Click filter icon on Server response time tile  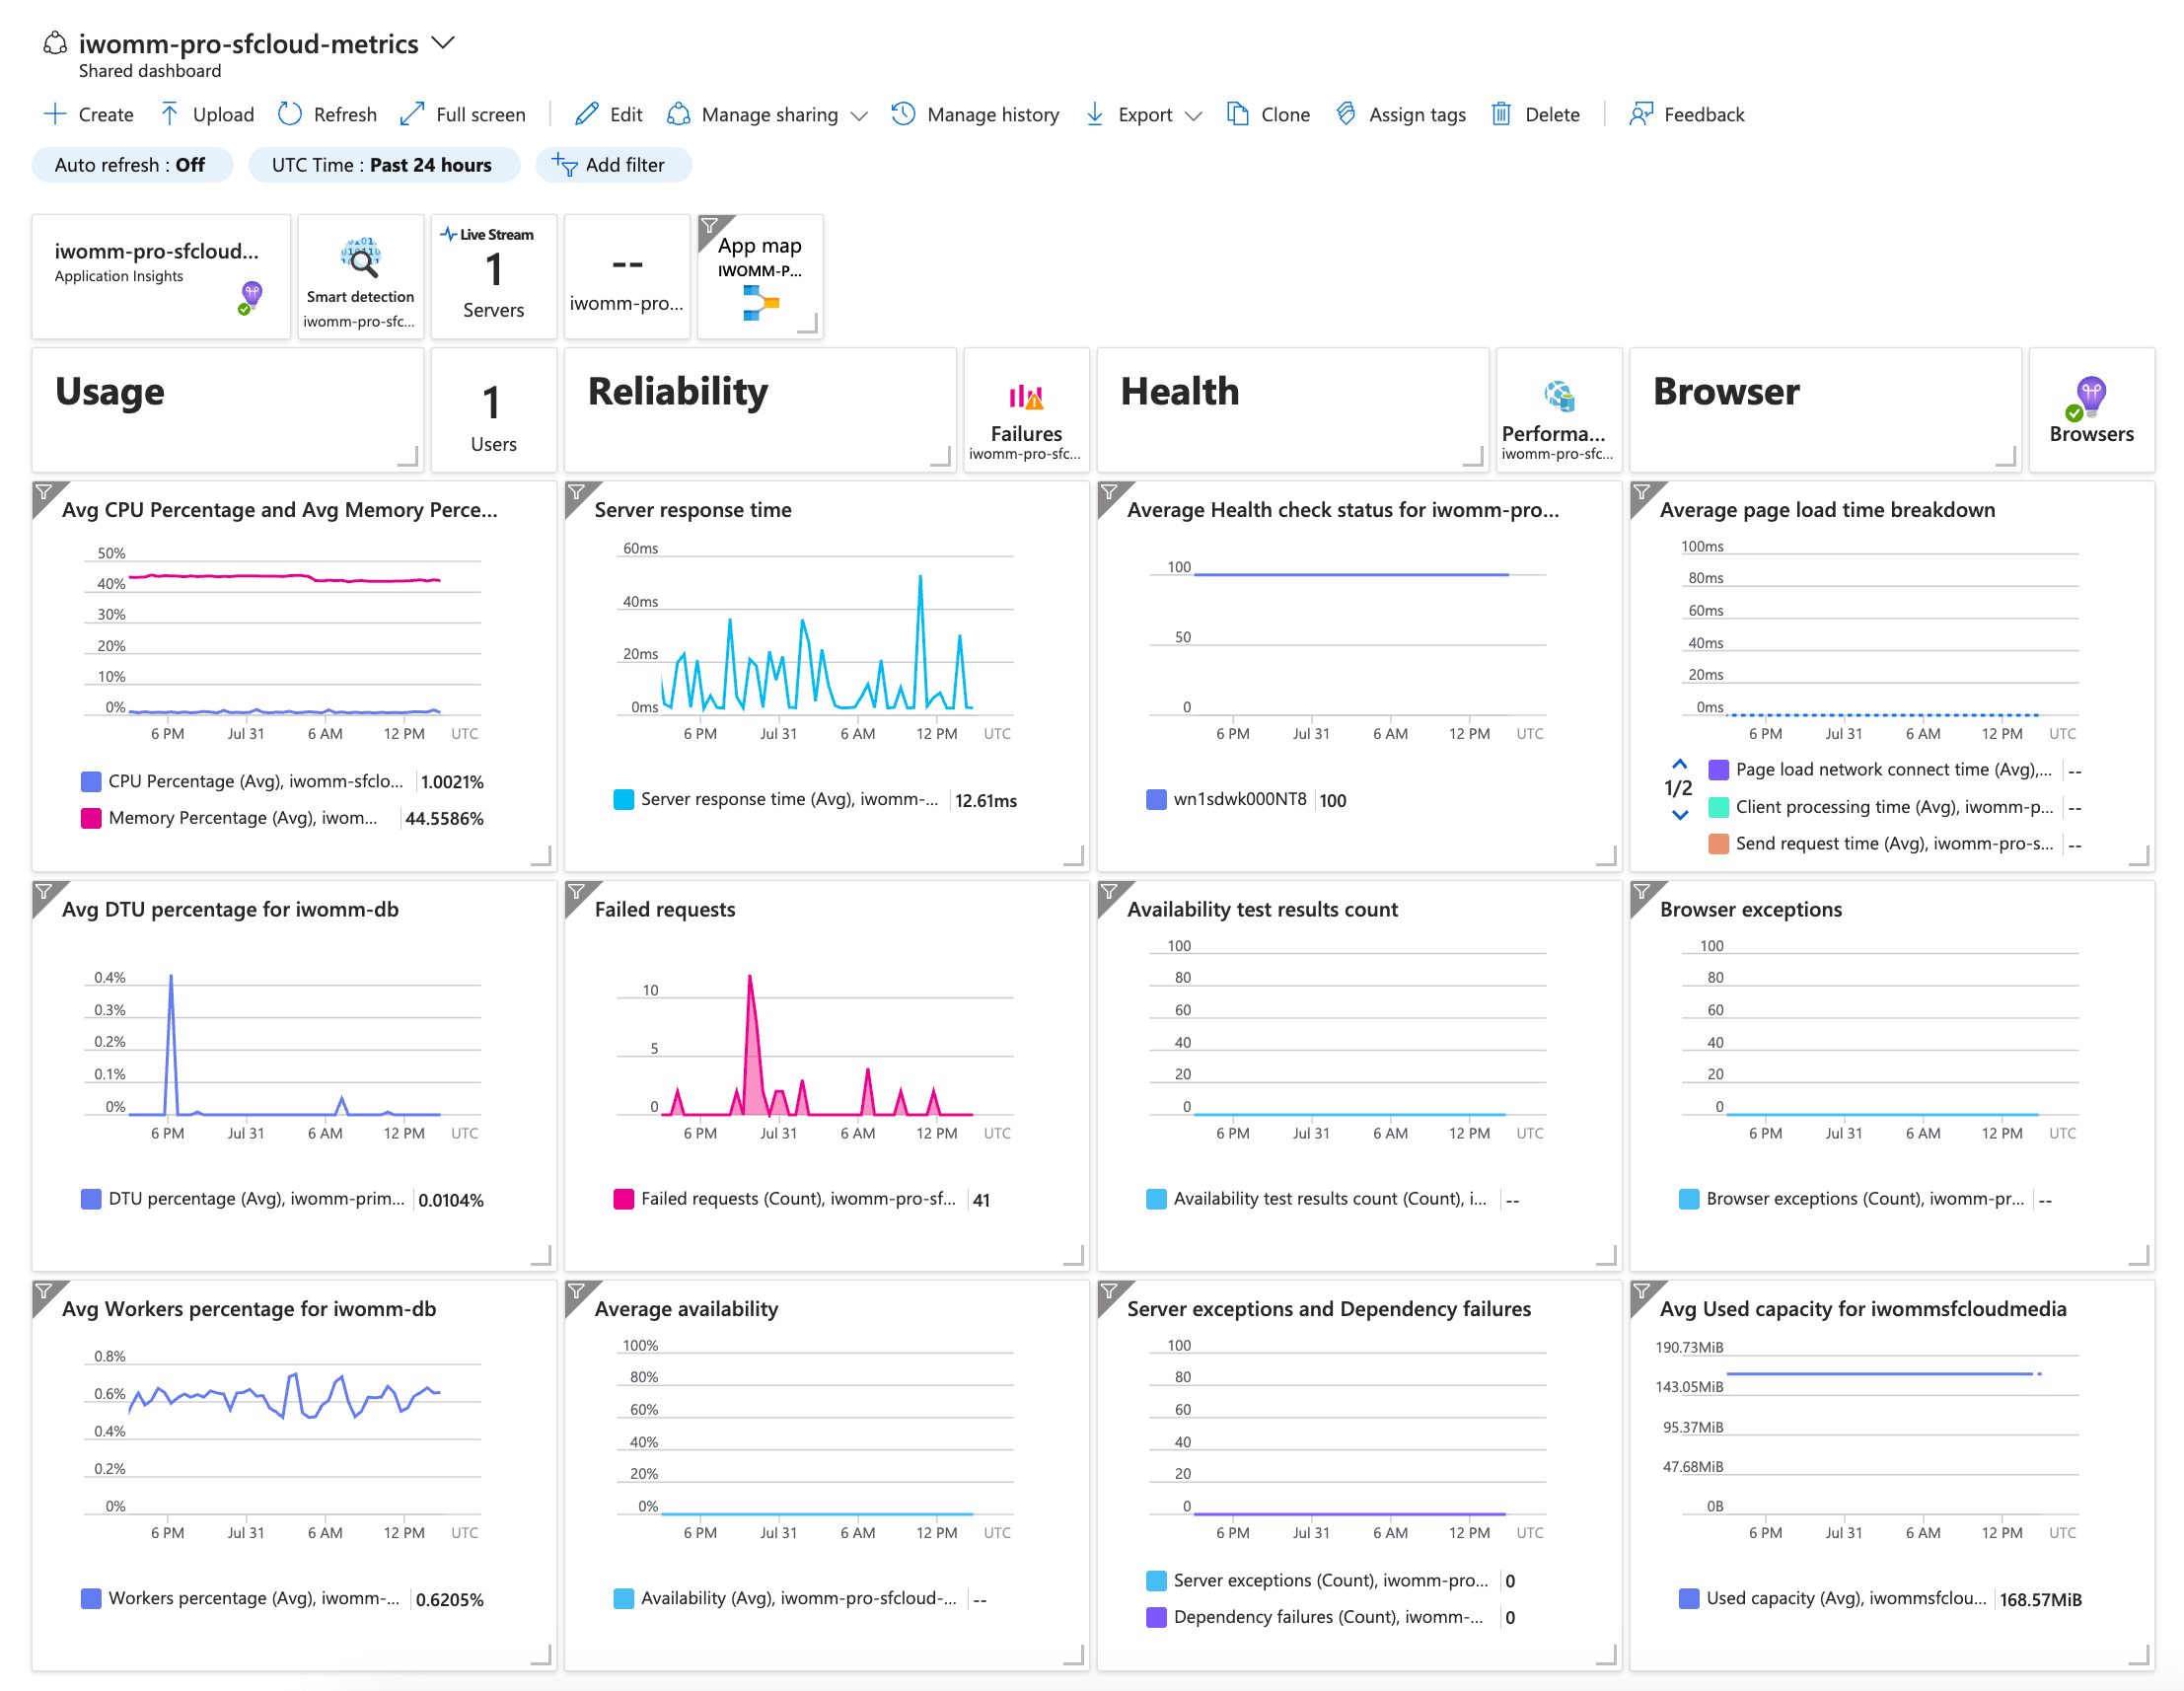(x=577, y=492)
